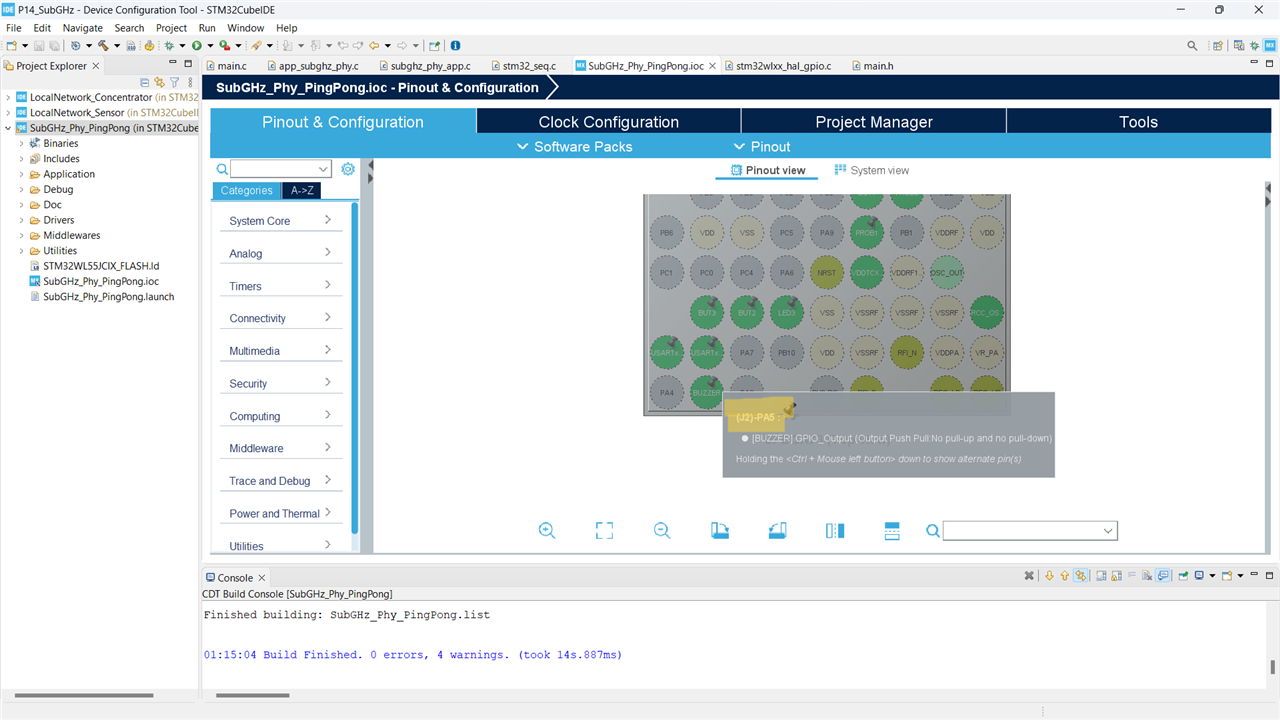Click the split pinout layout icon

pos(893,531)
